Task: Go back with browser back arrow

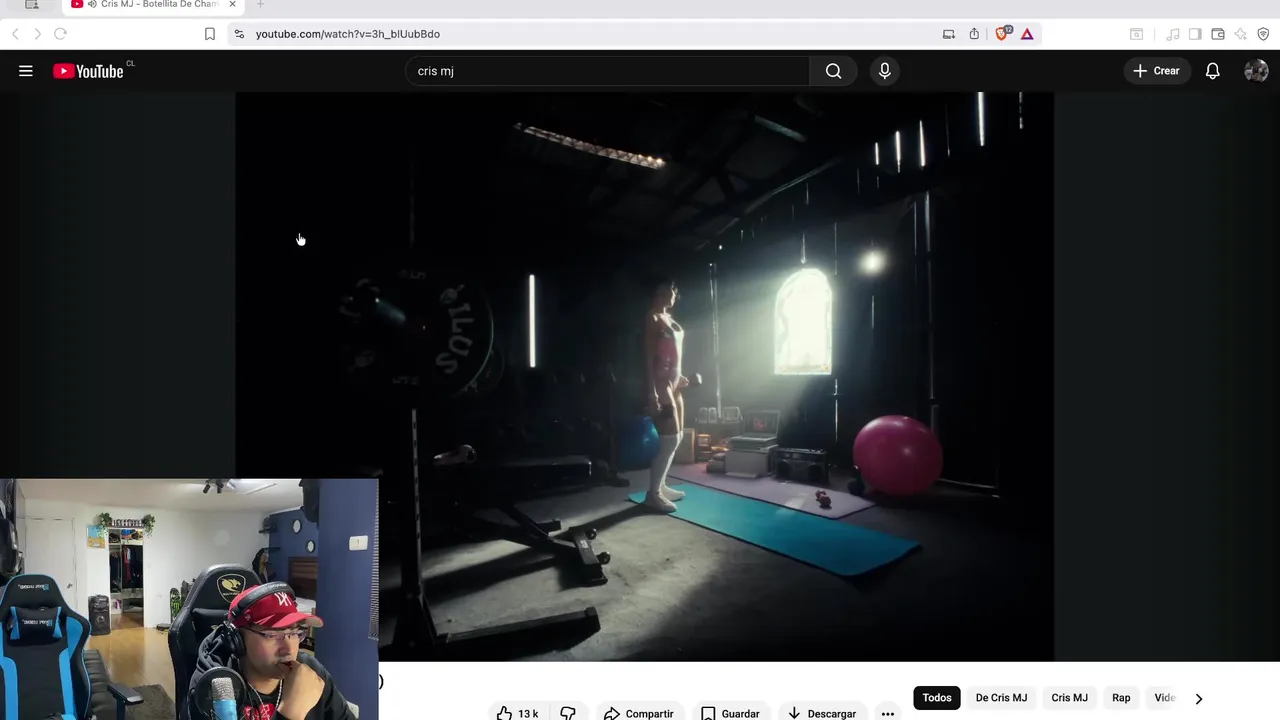Action: pyautogui.click(x=15, y=34)
